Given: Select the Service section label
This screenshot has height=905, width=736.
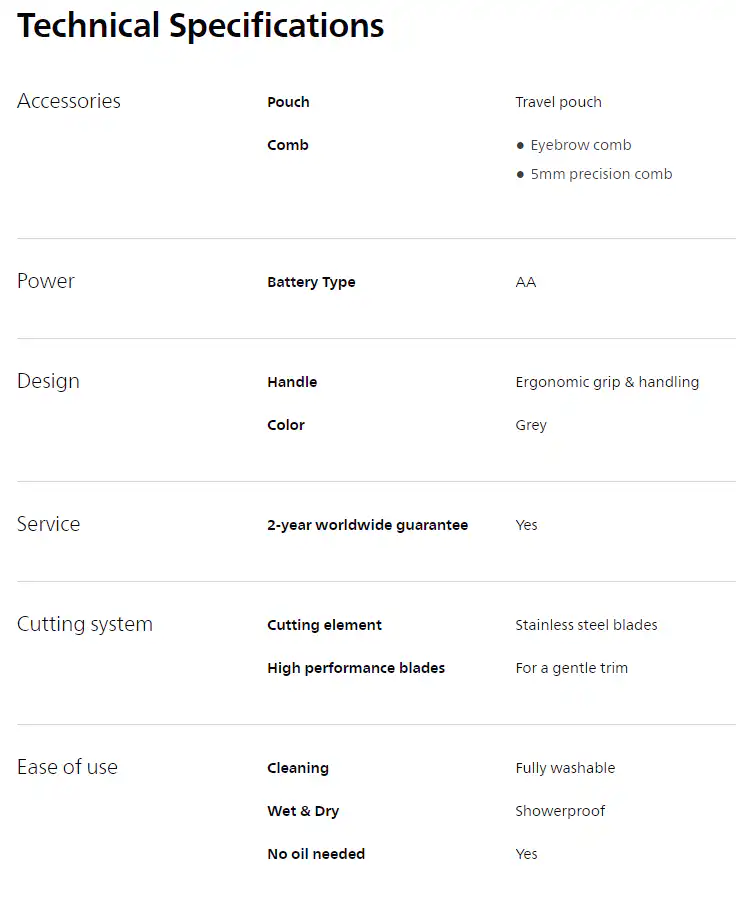Looking at the screenshot, I should [48, 524].
